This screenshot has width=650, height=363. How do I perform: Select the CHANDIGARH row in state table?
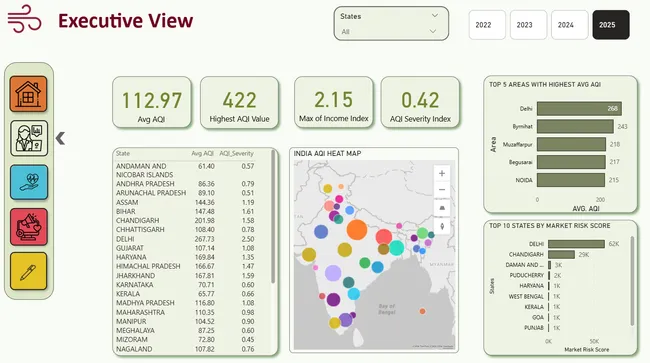(x=185, y=220)
